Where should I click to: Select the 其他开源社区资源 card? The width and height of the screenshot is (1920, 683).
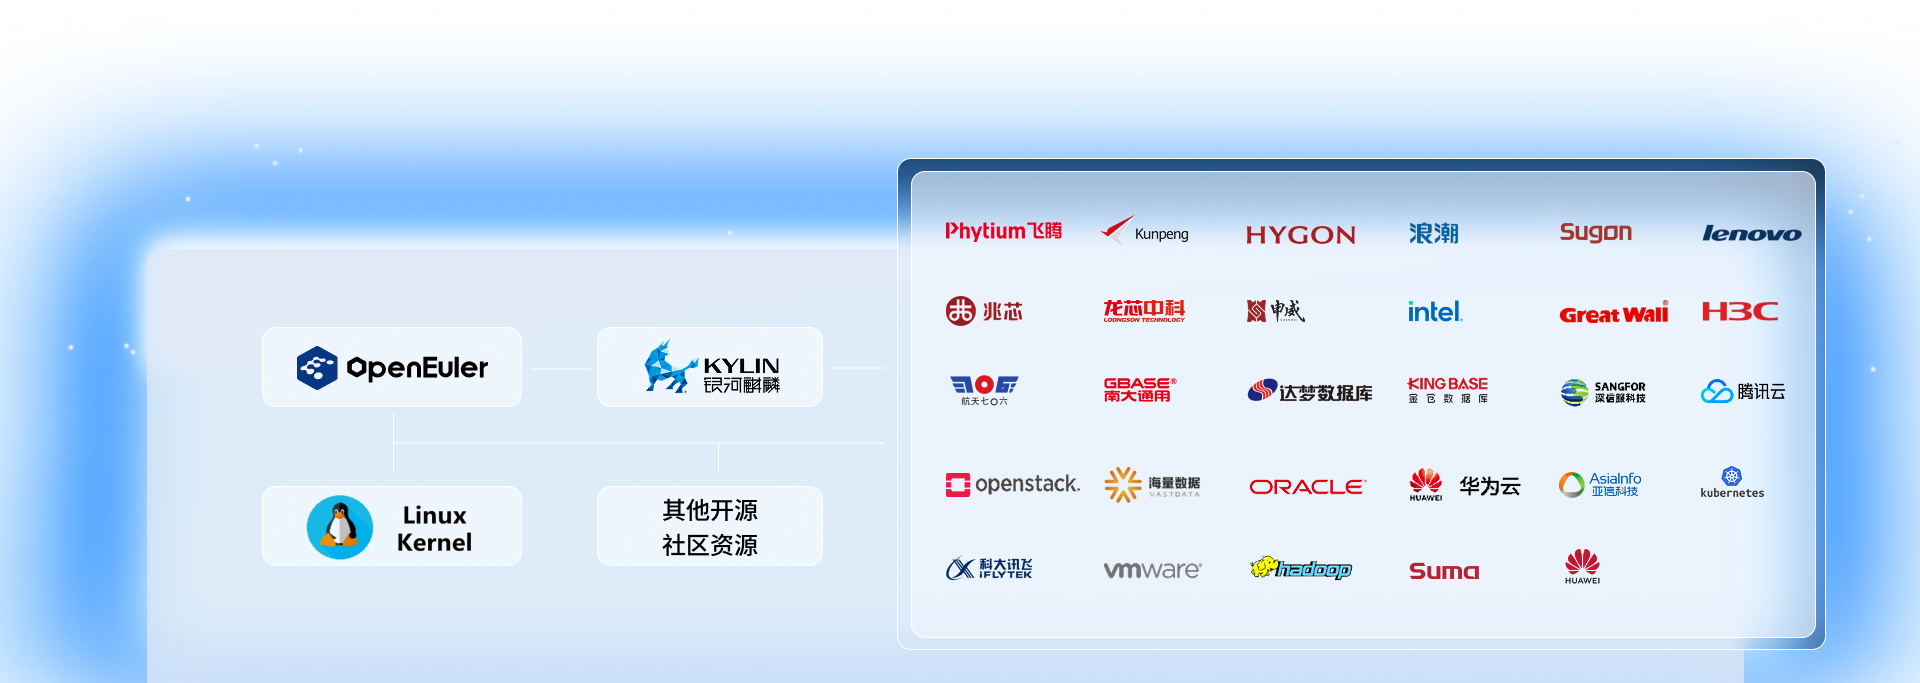(710, 526)
